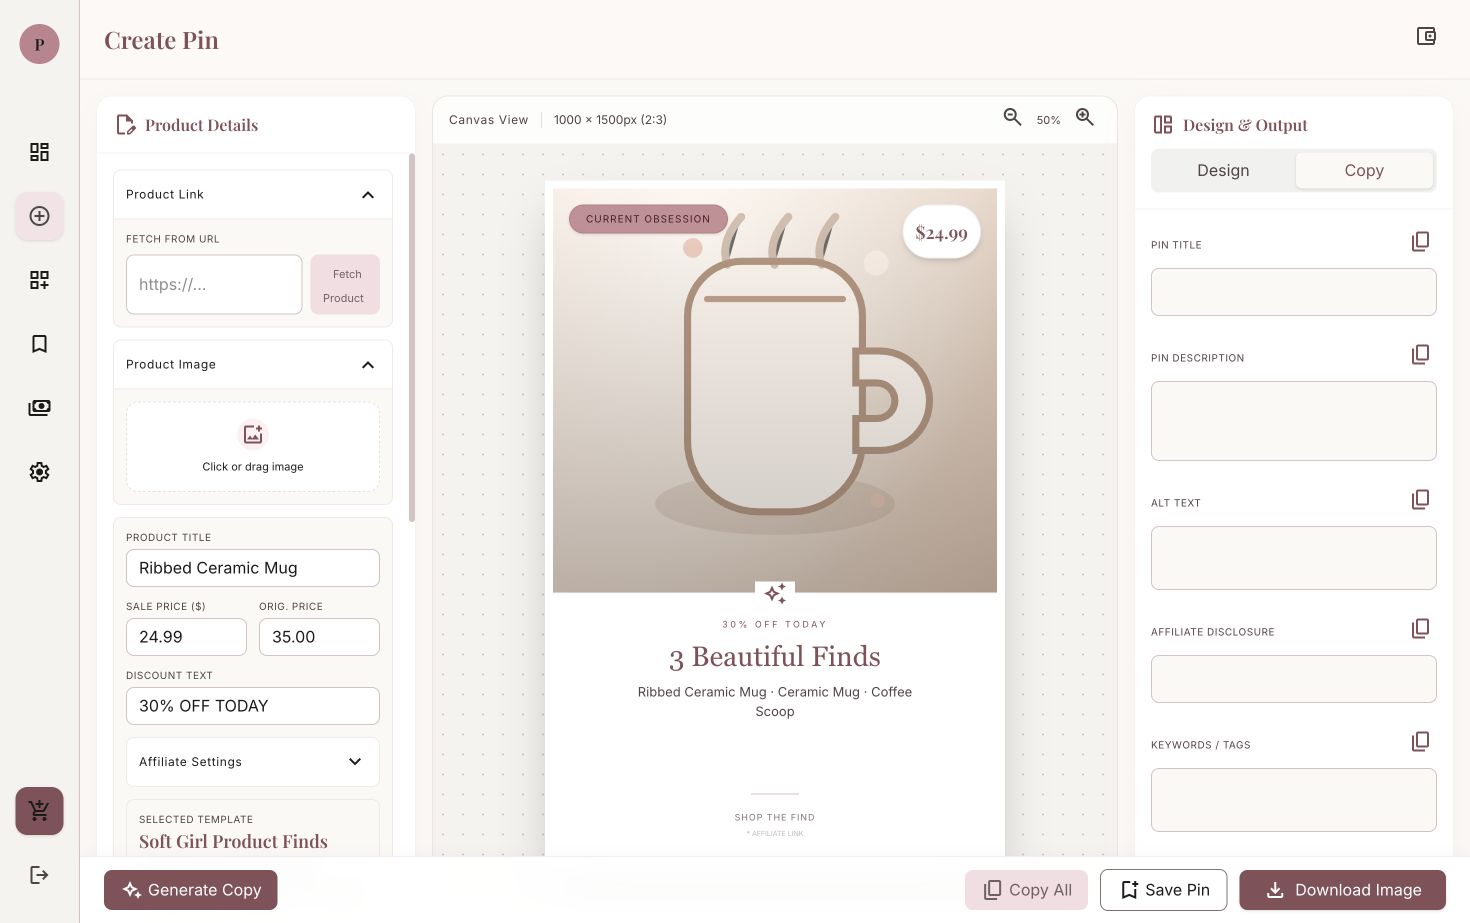The width and height of the screenshot is (1470, 923).
Task: Click the Copy All button
Action: [x=1026, y=890]
